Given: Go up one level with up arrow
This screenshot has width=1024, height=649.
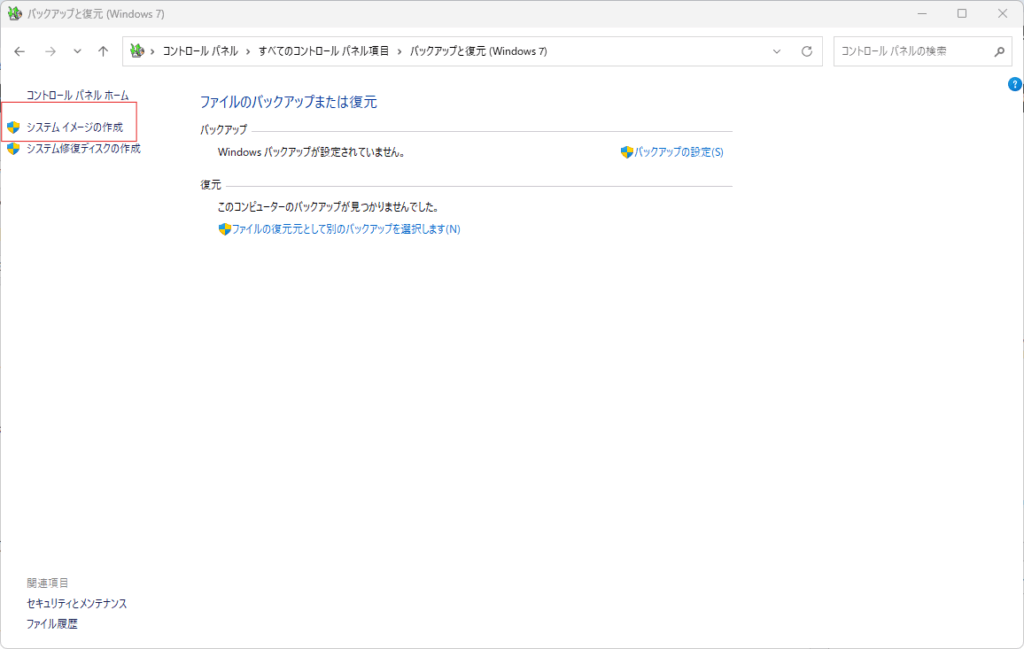Looking at the screenshot, I should click(103, 52).
